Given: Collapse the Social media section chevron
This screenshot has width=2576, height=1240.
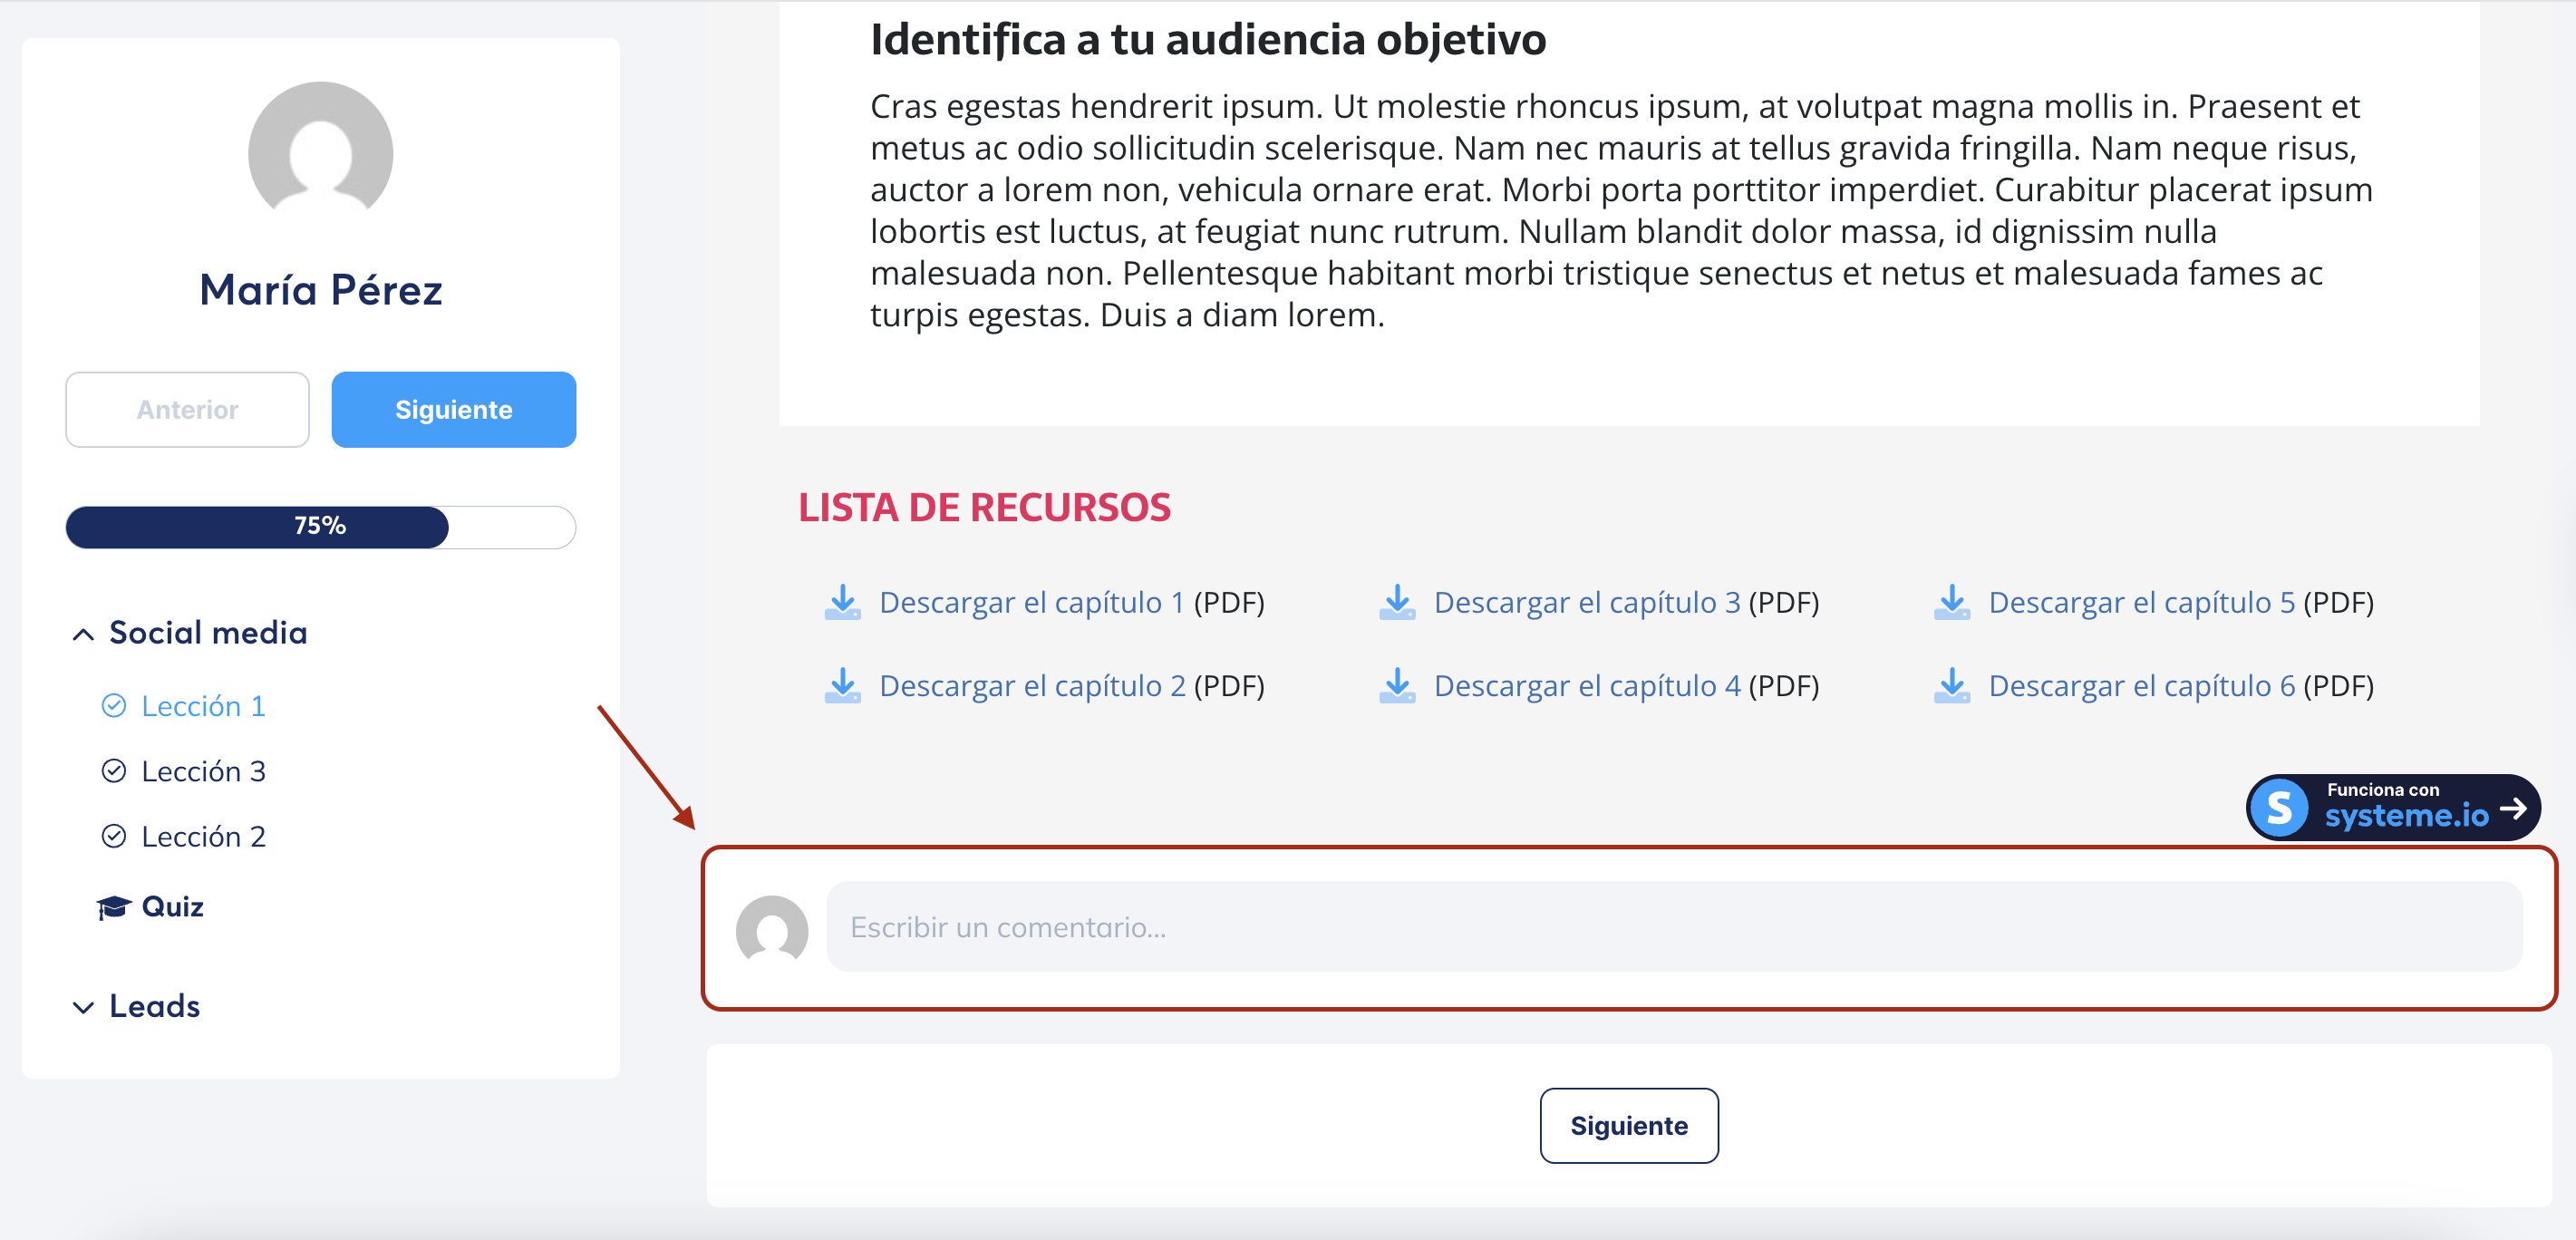Looking at the screenshot, I should pos(83,634).
